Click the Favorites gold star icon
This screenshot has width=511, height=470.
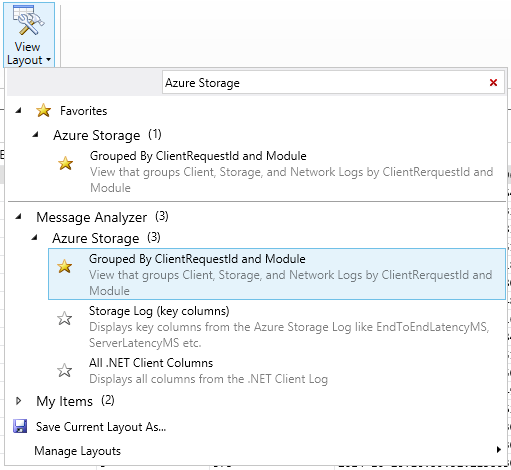(x=44, y=110)
